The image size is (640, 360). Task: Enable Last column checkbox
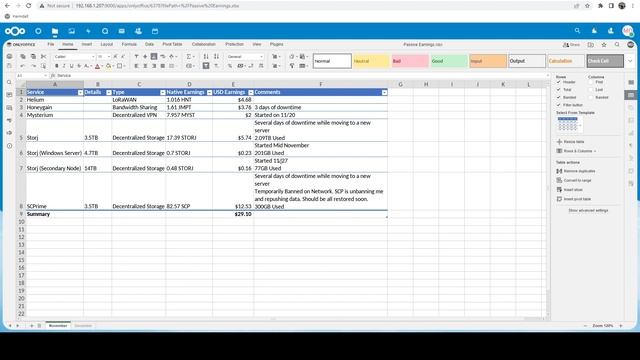point(591,89)
